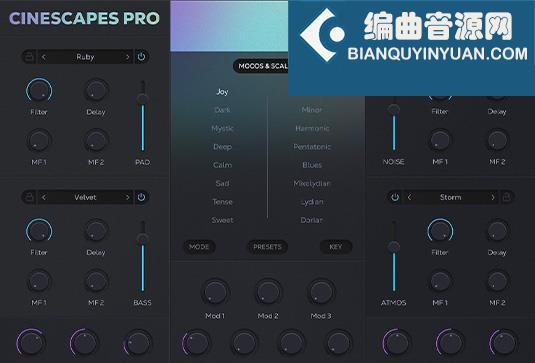Click the Filter knob in the Storm panel
Viewport: 535px width, 363px height.
[x=440, y=231]
